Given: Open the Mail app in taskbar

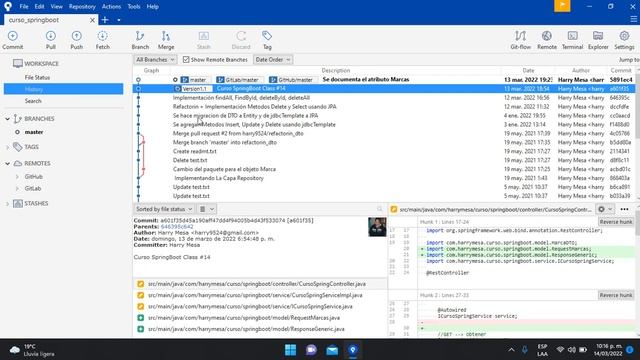Looking at the screenshot, I should click(x=332, y=350).
